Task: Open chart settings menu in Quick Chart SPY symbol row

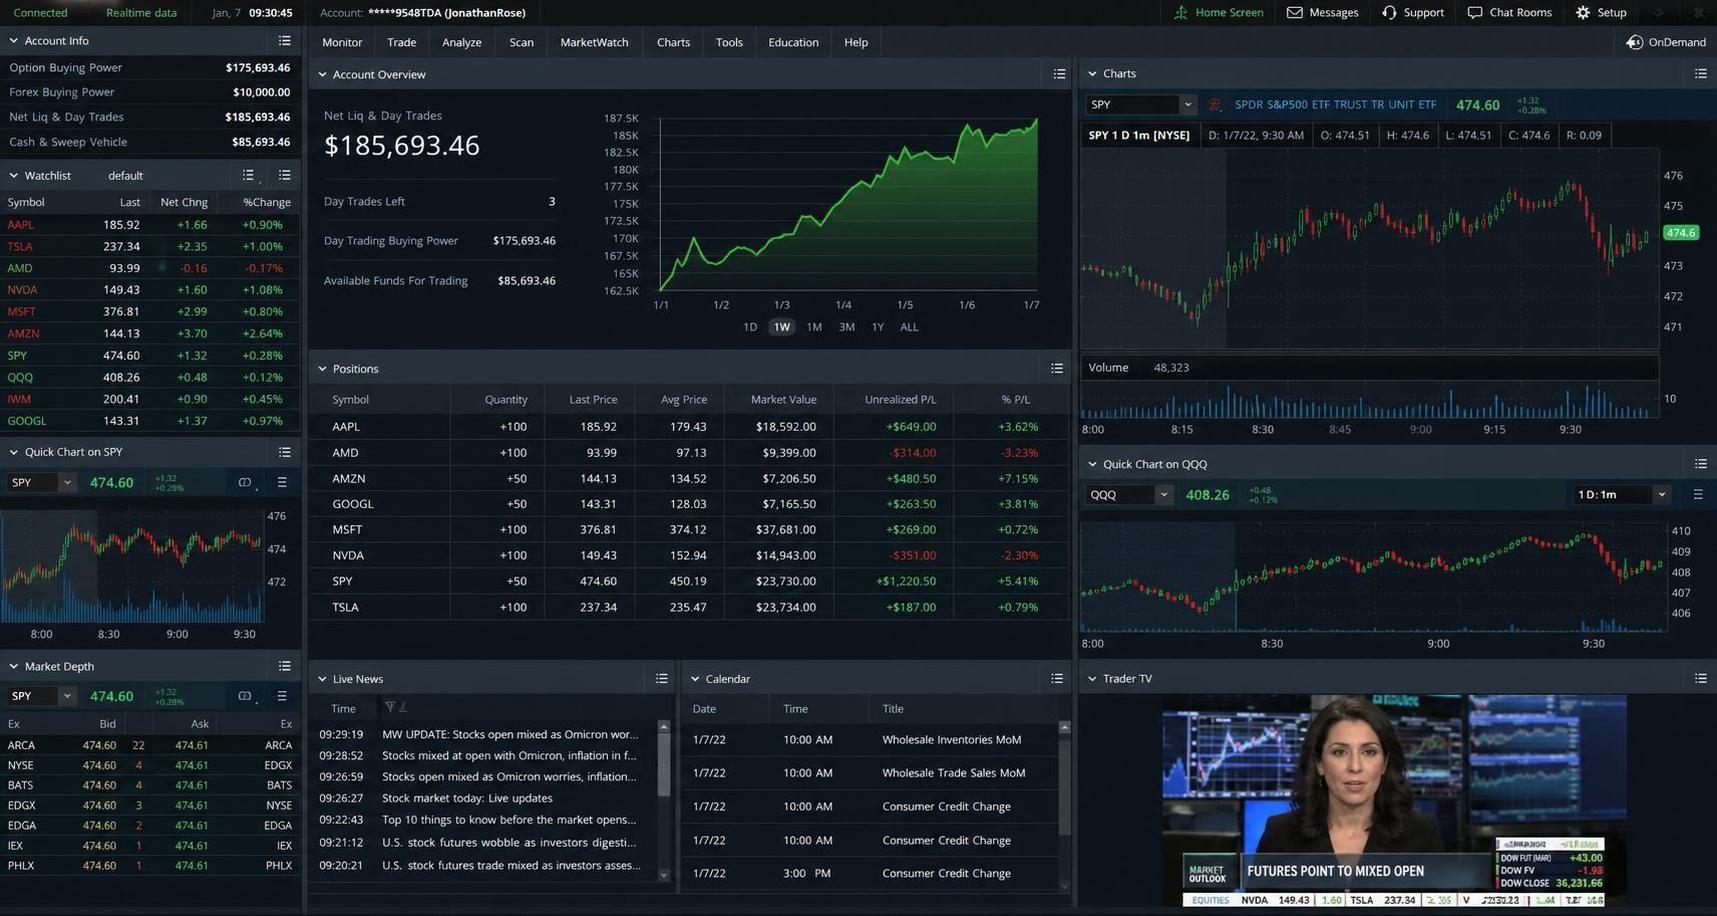Action: (x=282, y=483)
